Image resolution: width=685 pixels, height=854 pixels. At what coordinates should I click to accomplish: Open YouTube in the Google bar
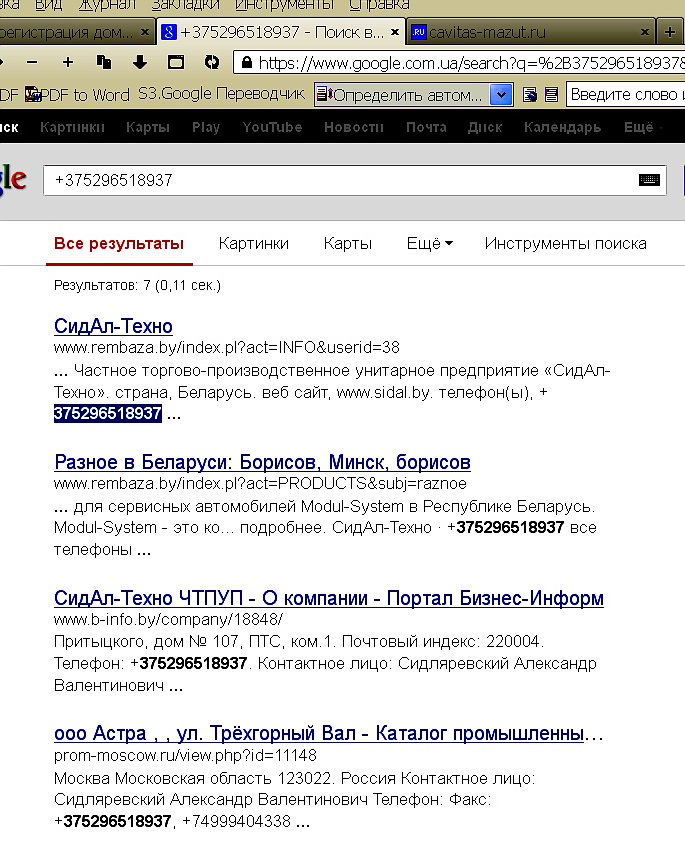[272, 127]
